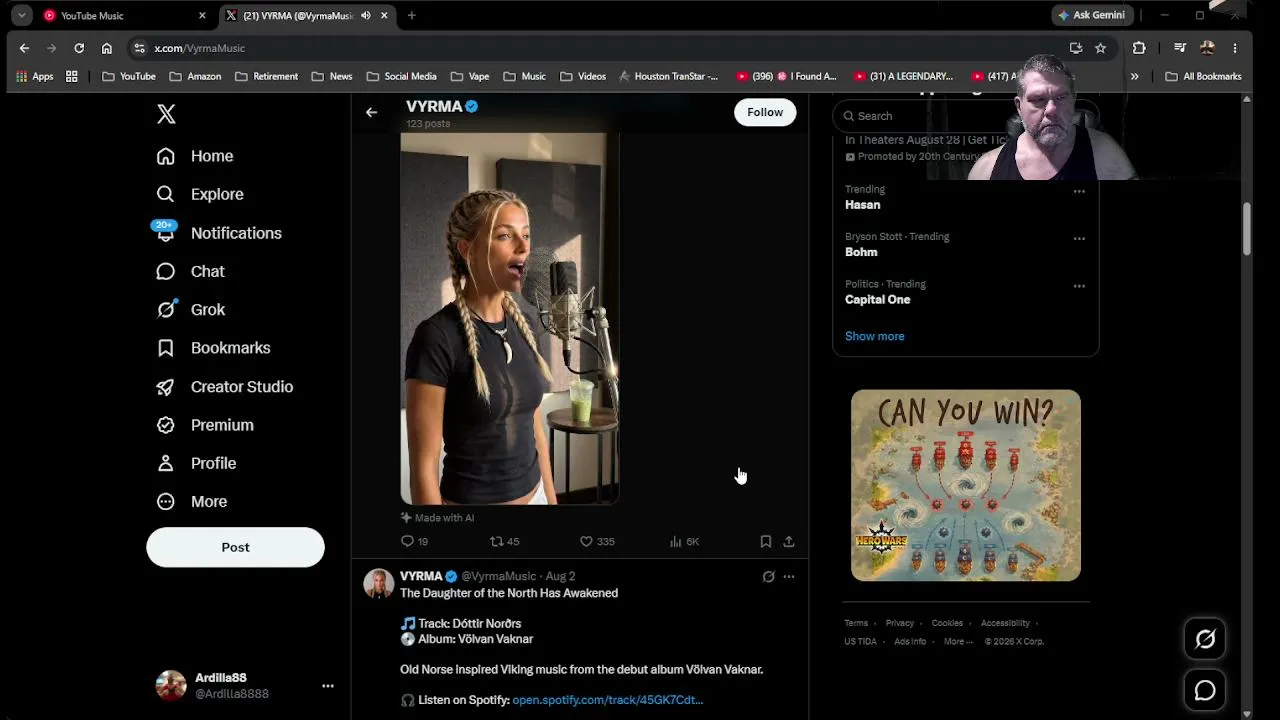Share the post with the singer image
The width and height of the screenshot is (1280, 720).
pos(789,541)
